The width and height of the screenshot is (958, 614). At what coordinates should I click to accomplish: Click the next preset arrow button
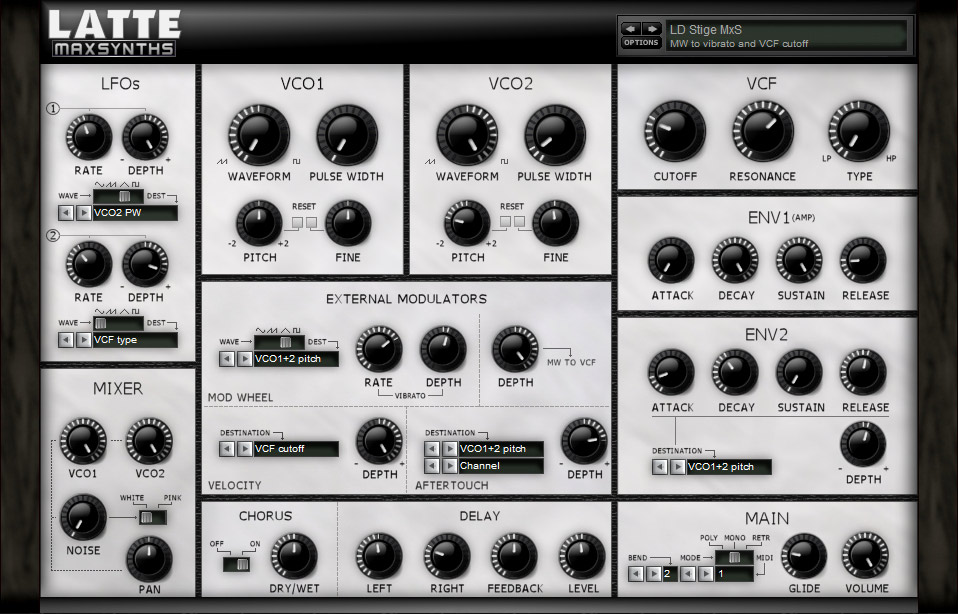(x=651, y=29)
